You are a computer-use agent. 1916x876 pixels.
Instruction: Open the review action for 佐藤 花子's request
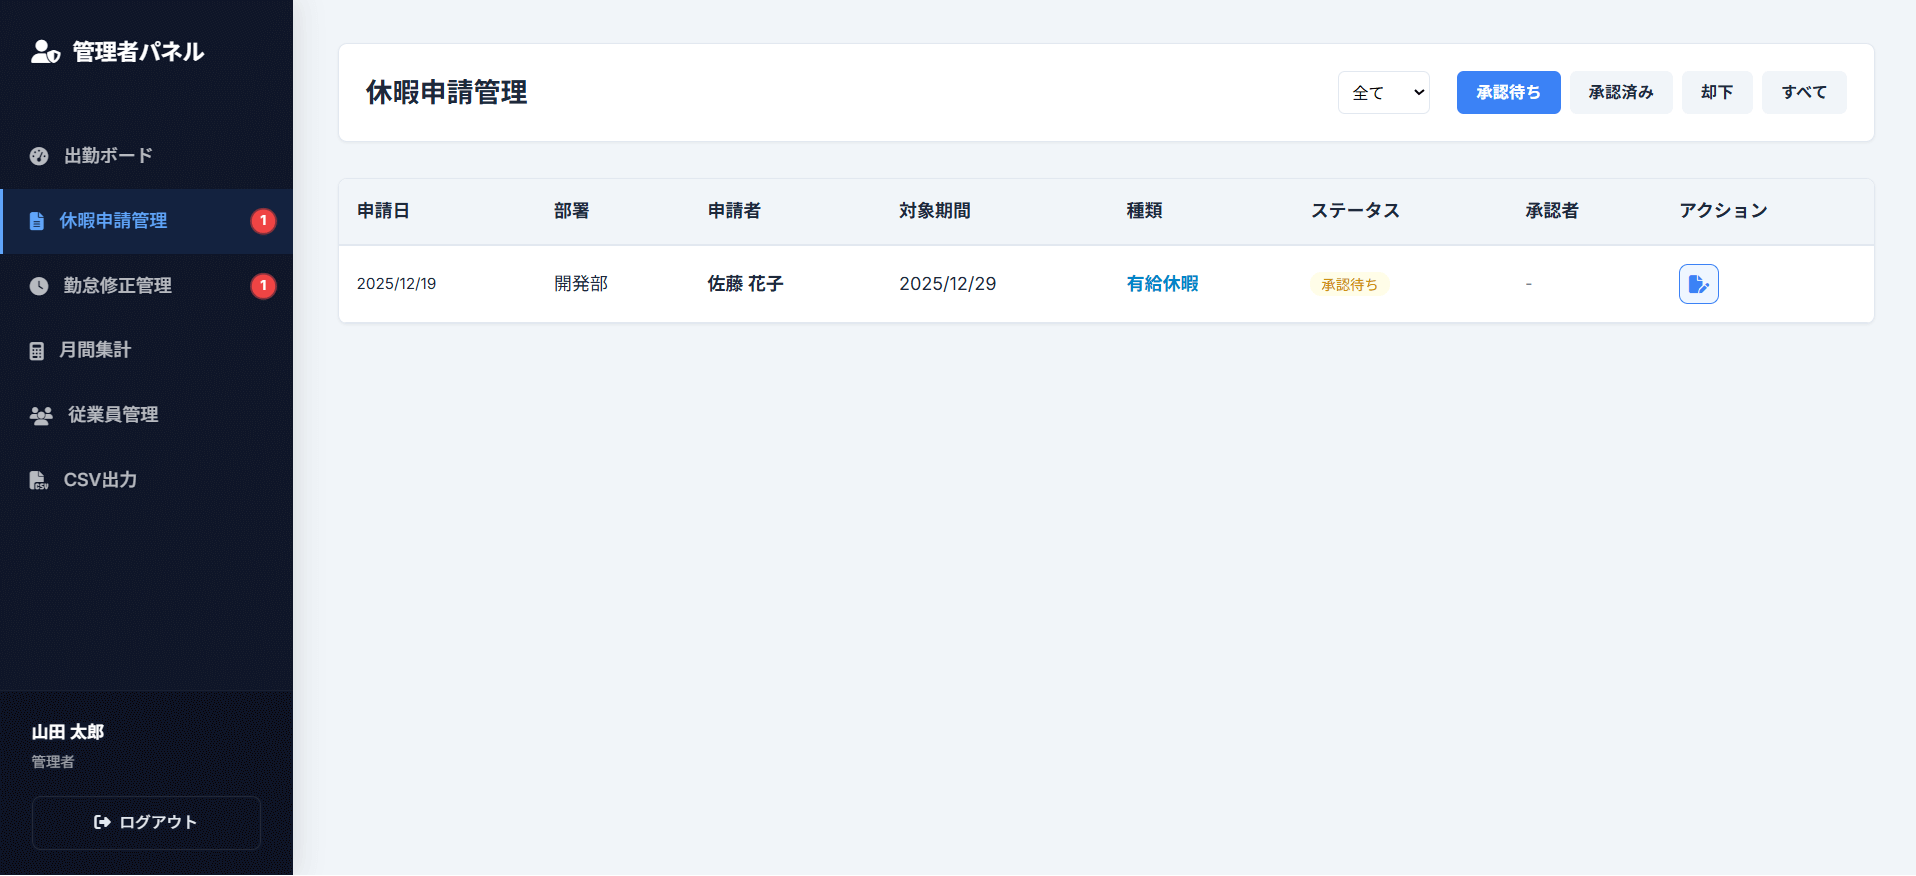[1697, 284]
